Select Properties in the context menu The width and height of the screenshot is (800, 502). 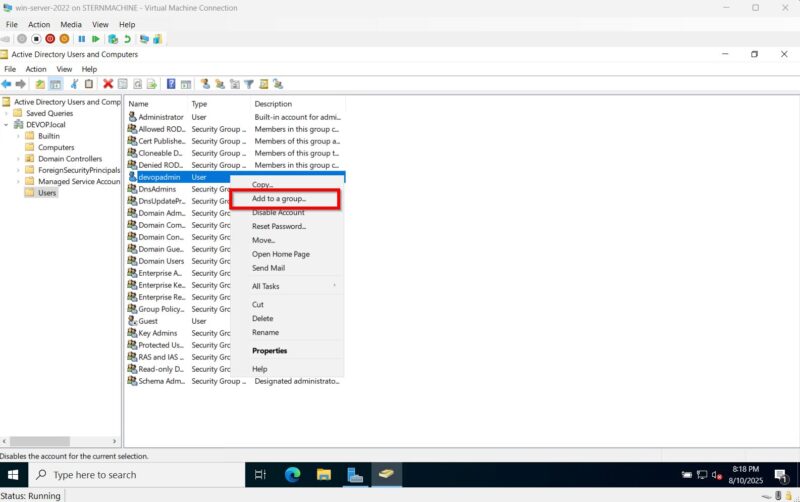[x=287, y=350]
